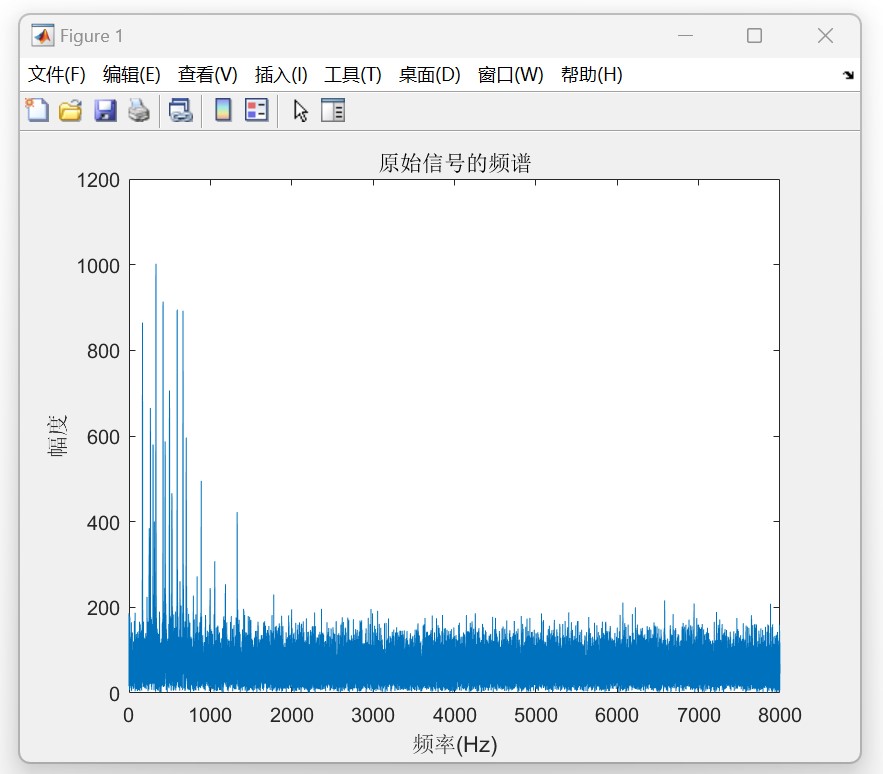Click the y-axis tick label 400
Viewport: 883px width, 774px height.
(103, 523)
